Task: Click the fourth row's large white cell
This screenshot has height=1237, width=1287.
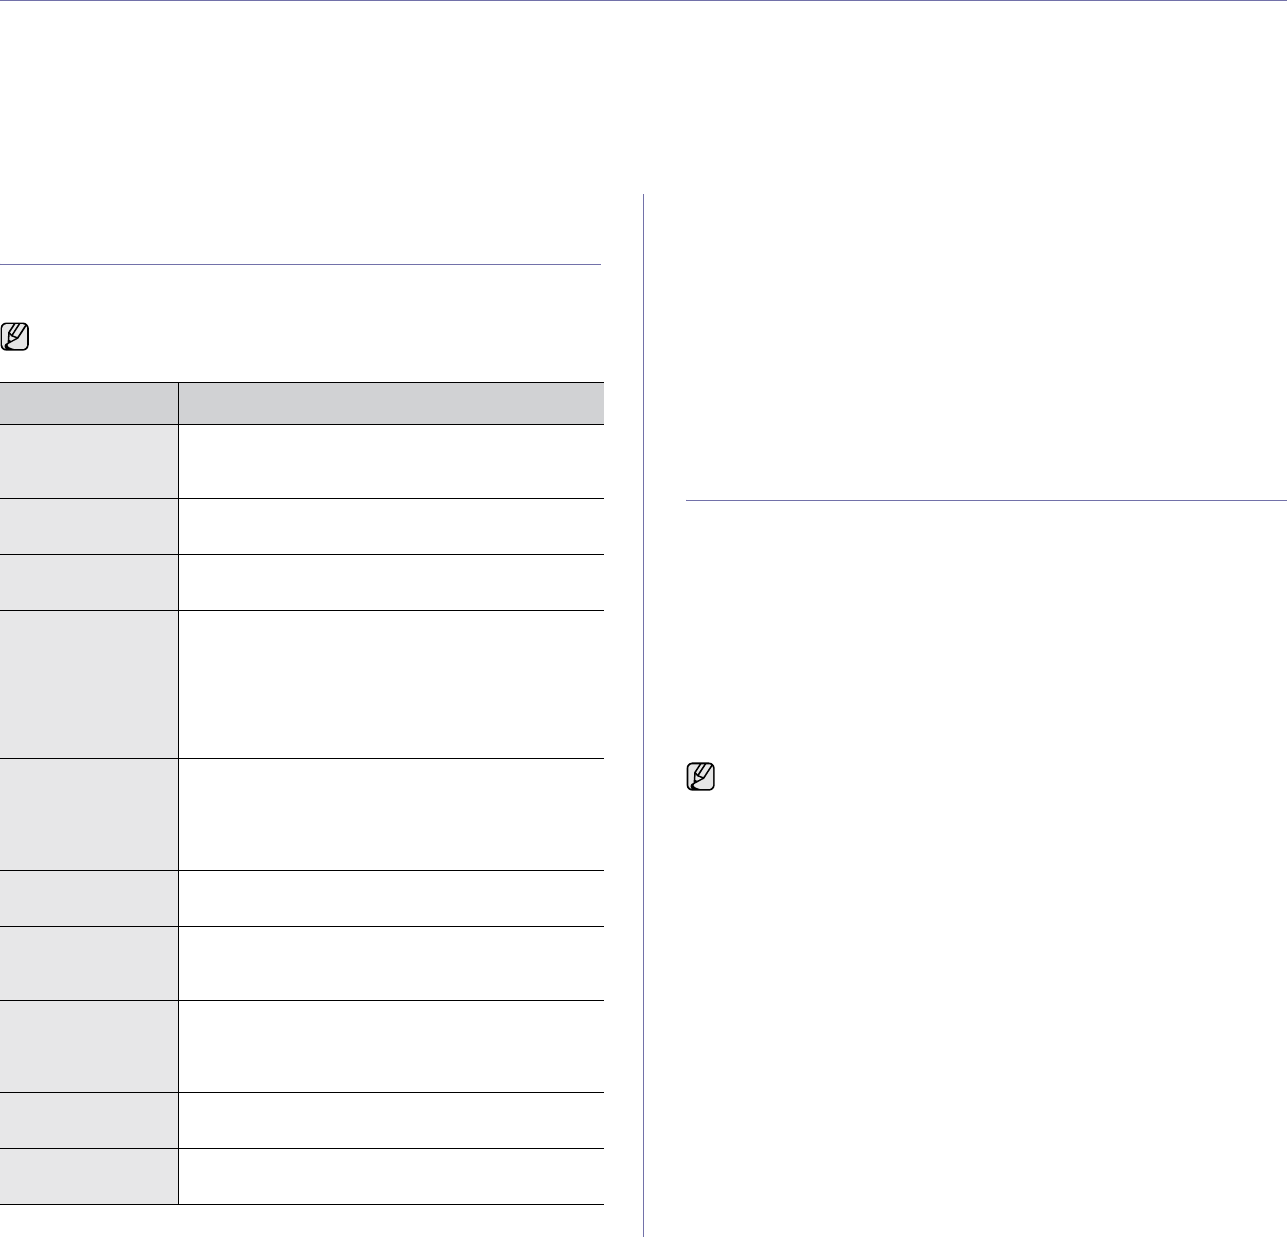Action: pos(391,685)
